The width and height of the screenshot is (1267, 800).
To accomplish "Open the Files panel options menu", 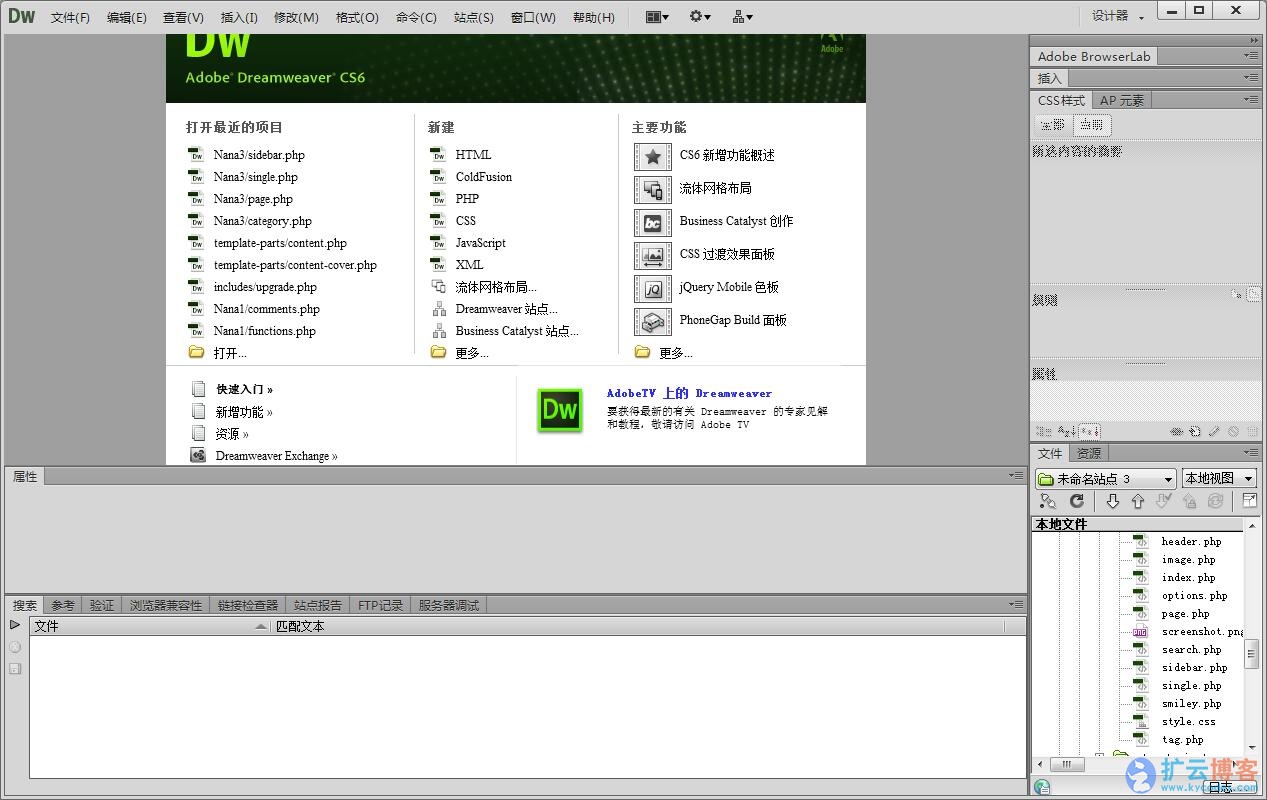I will (1252, 453).
